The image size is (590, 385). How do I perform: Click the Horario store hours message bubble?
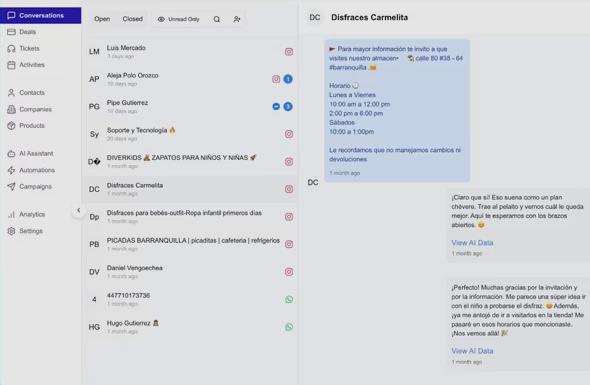coord(397,111)
